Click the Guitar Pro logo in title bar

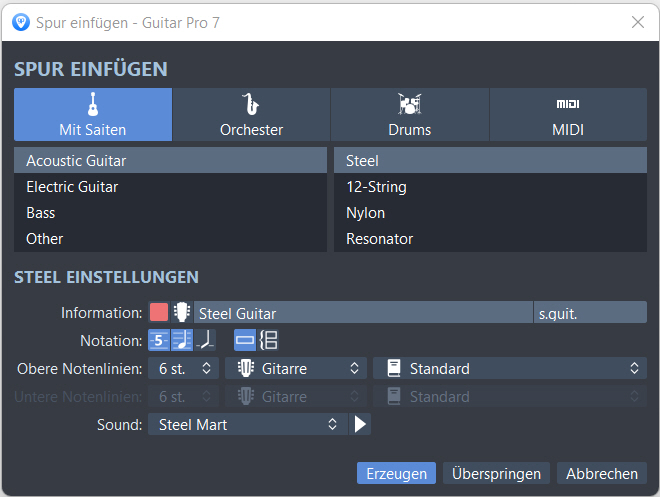pos(20,22)
